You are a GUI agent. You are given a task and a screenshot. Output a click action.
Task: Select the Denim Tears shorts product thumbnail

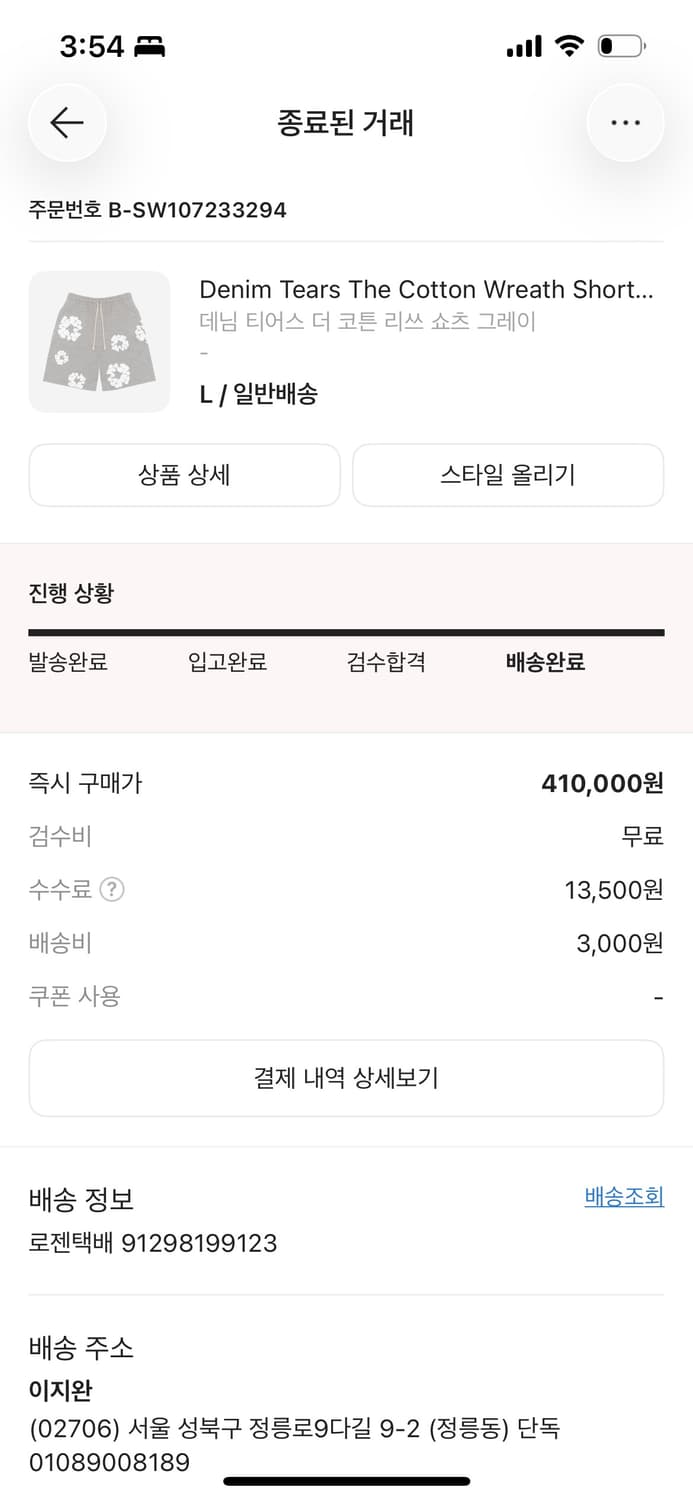click(x=99, y=341)
